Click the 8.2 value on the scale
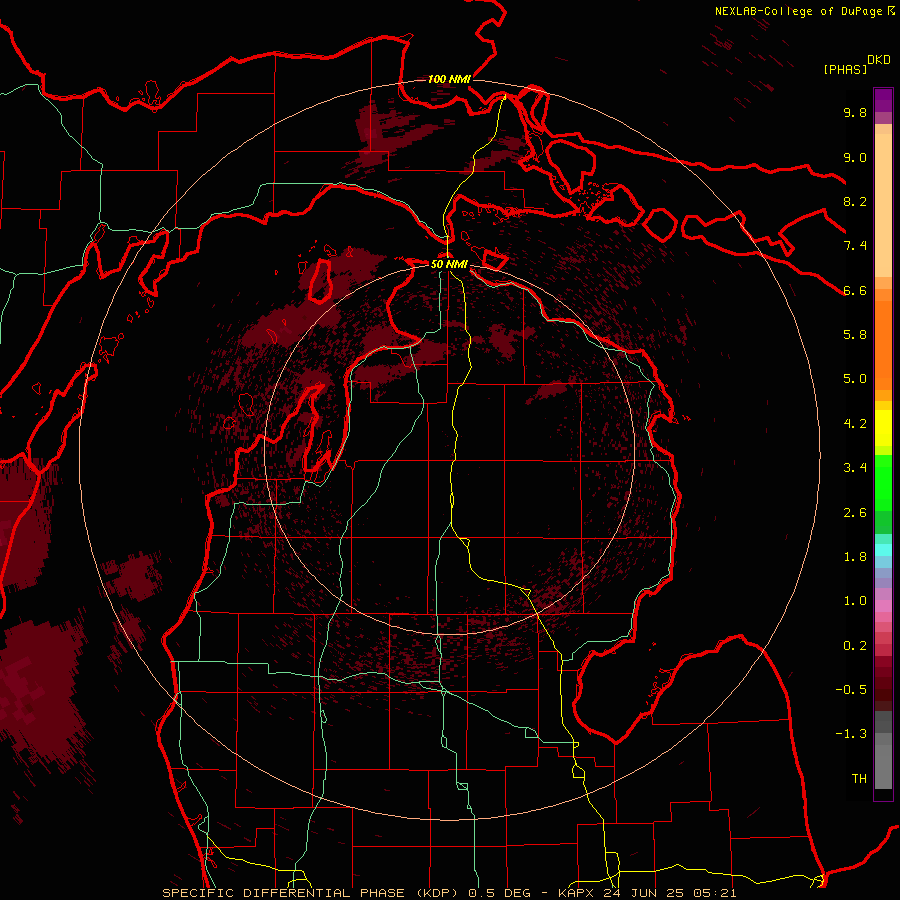 [x=855, y=201]
